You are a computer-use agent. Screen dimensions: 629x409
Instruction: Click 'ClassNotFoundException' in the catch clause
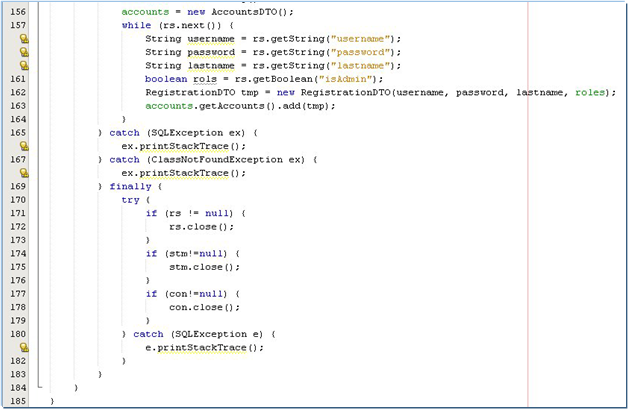point(217,160)
